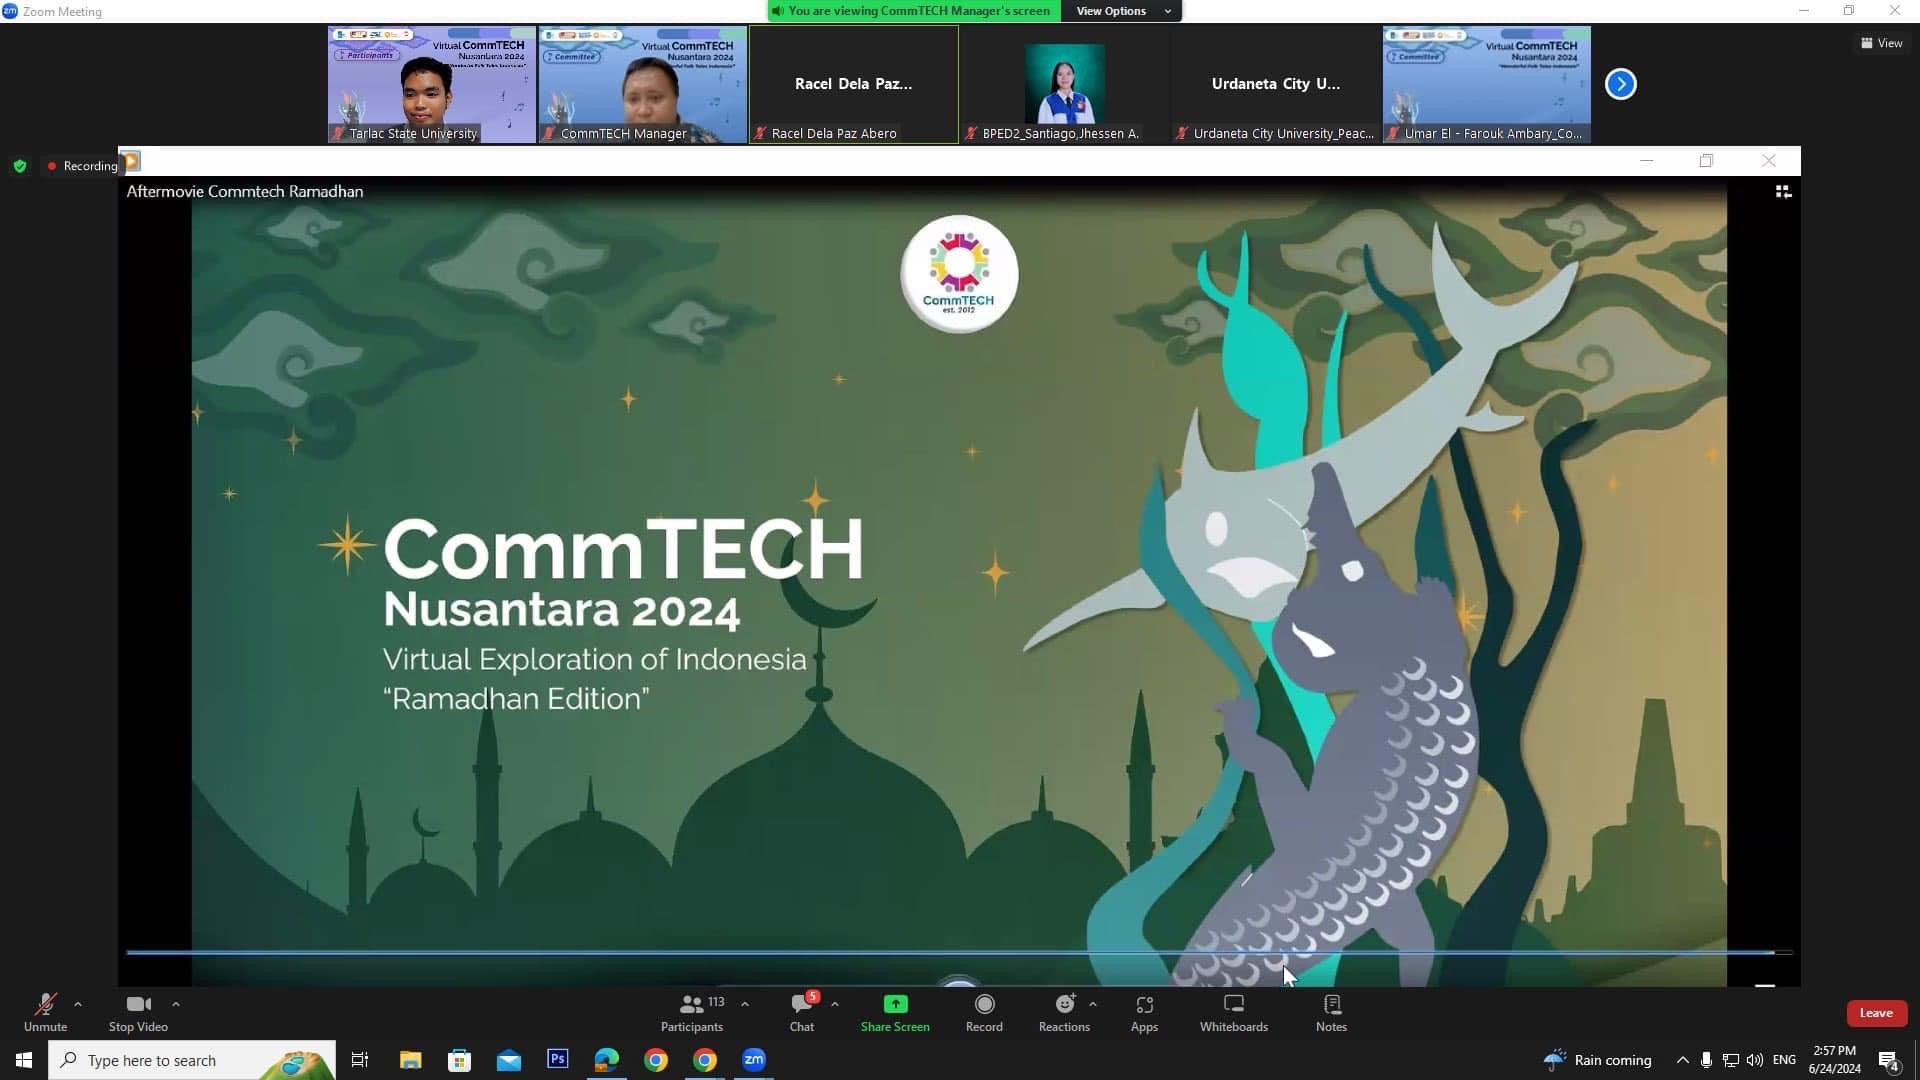Expand video options arrow beside Stop Video
Image resolution: width=1920 pixels, height=1080 pixels.
tap(176, 1004)
